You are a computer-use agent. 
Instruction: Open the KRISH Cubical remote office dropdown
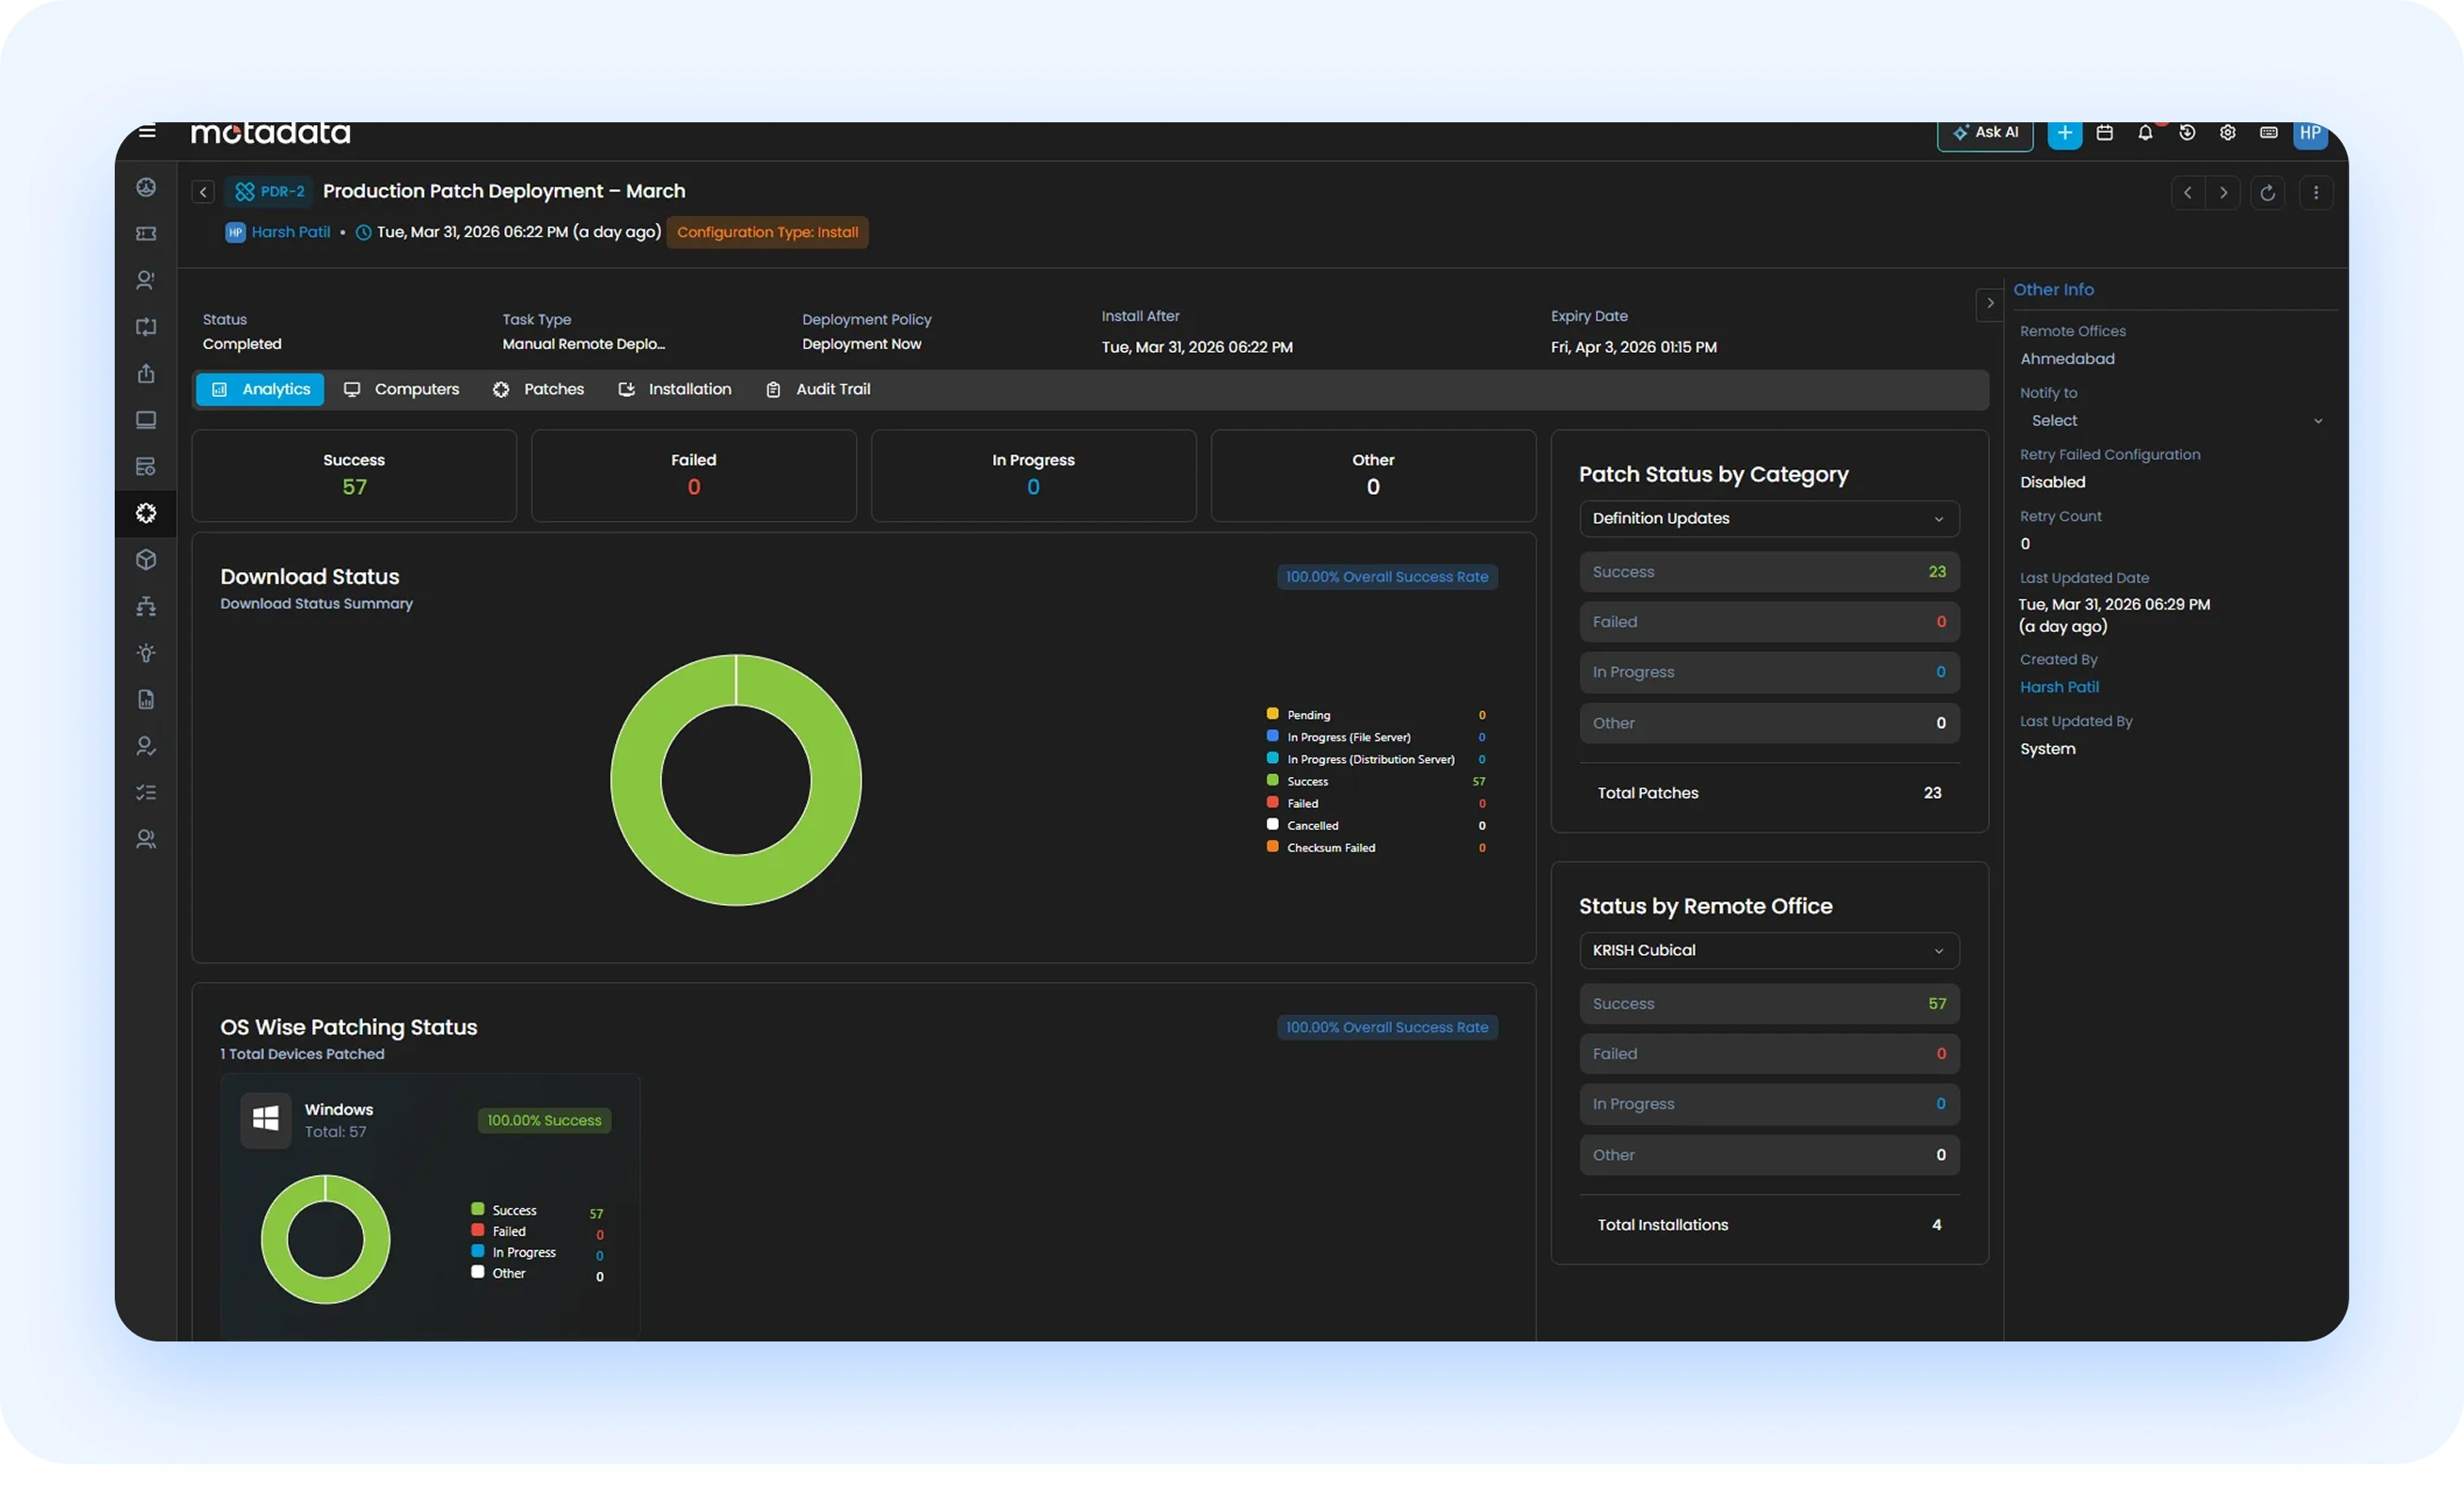[1768, 950]
